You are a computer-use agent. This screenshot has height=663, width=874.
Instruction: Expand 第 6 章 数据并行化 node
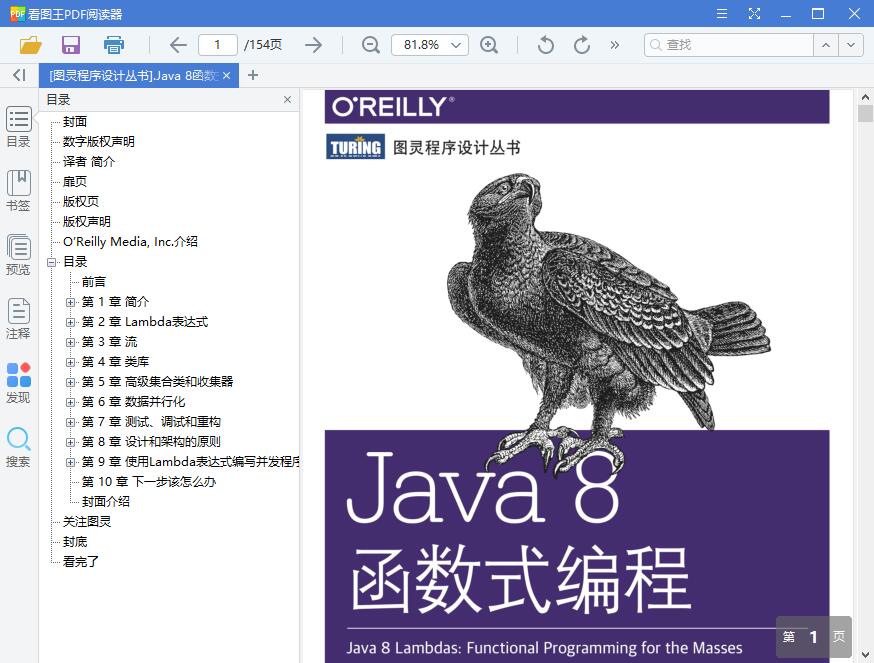pyautogui.click(x=70, y=402)
